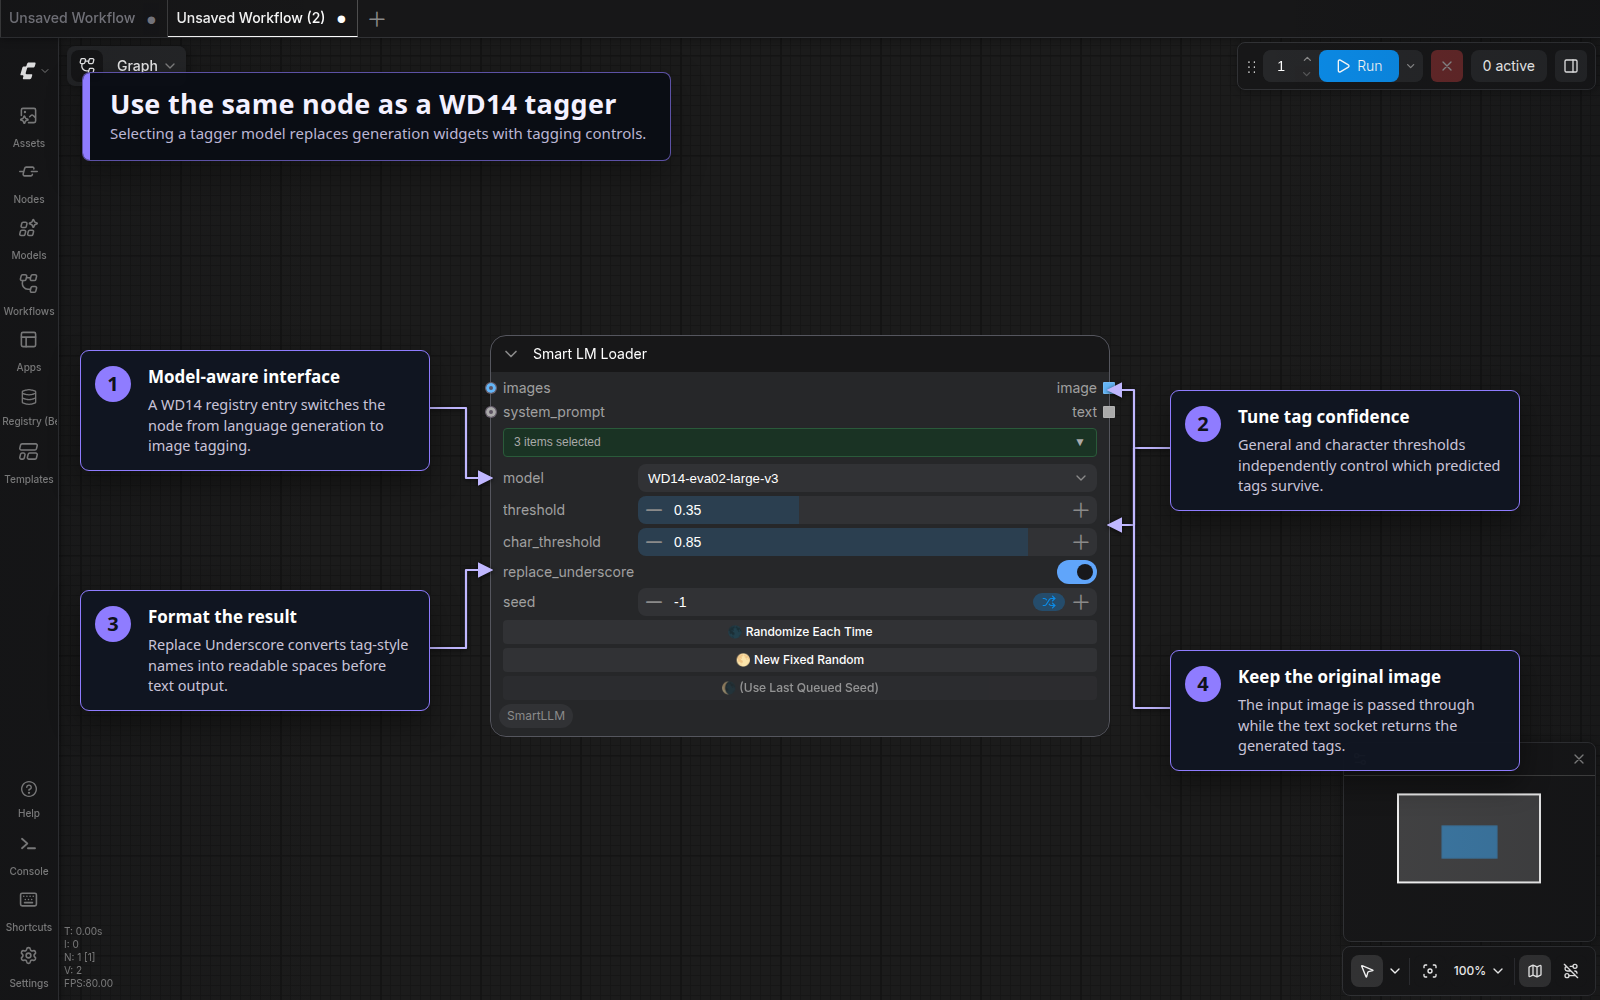
Task: Run the workflow
Action: [1359, 66]
